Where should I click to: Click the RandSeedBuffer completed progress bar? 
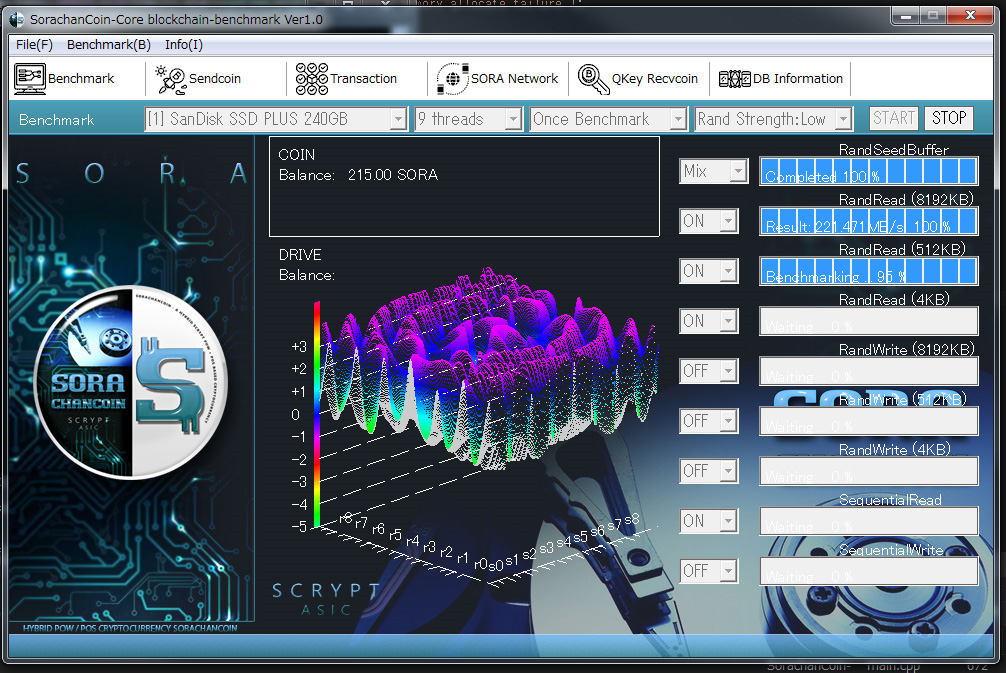pos(869,171)
